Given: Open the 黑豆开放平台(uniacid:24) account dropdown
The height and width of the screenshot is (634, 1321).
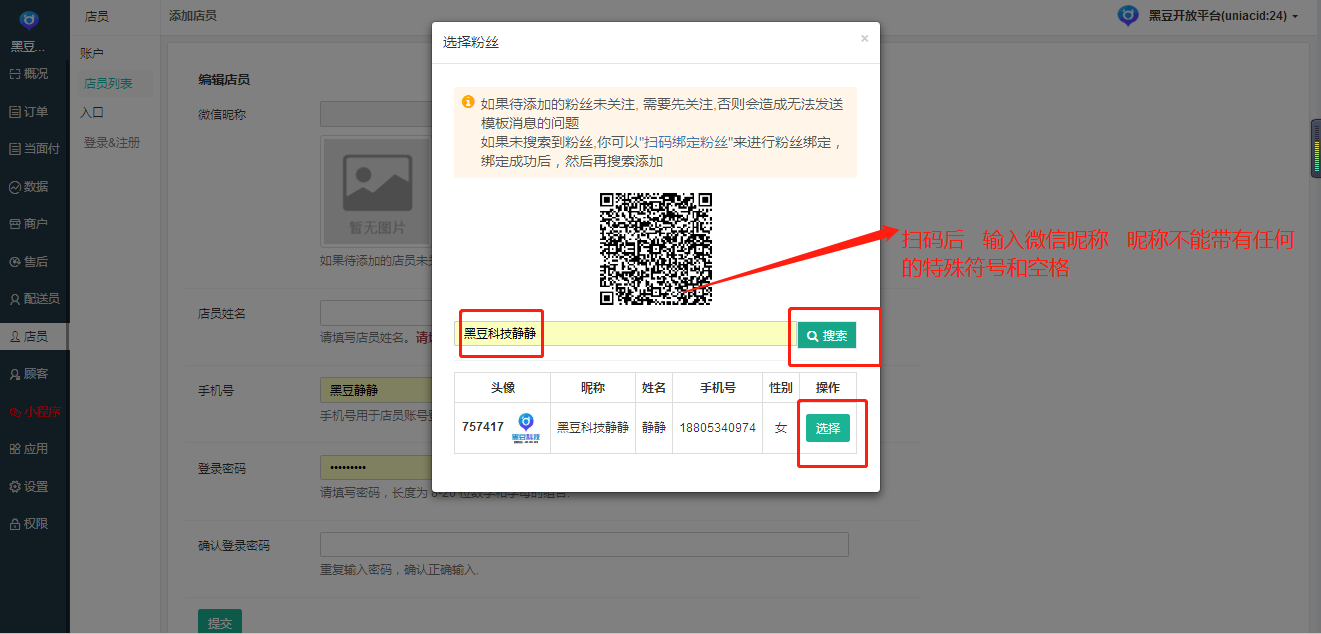Looking at the screenshot, I should click(1223, 16).
